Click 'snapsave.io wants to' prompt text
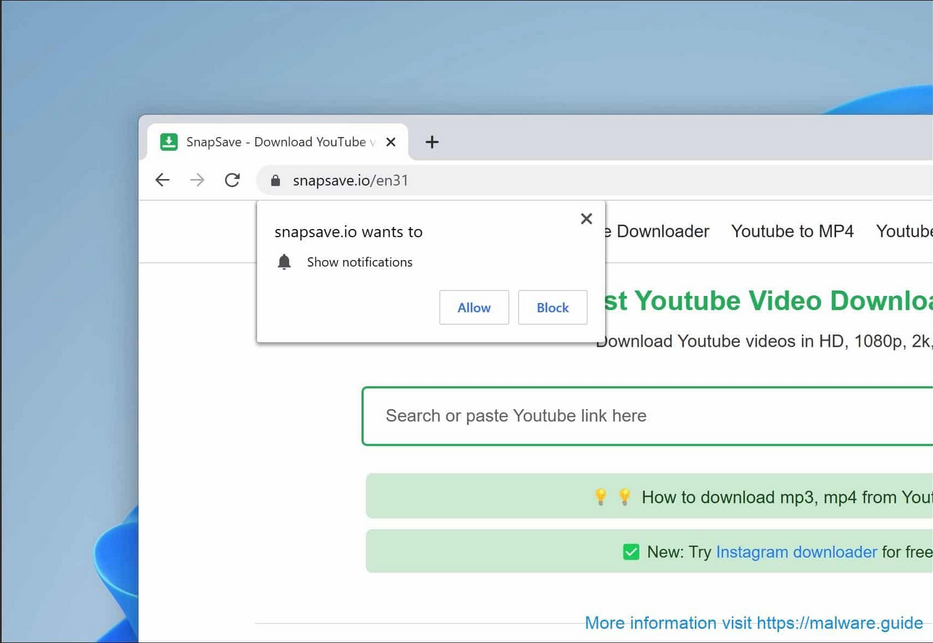Image resolution: width=933 pixels, height=643 pixels. 349,232
